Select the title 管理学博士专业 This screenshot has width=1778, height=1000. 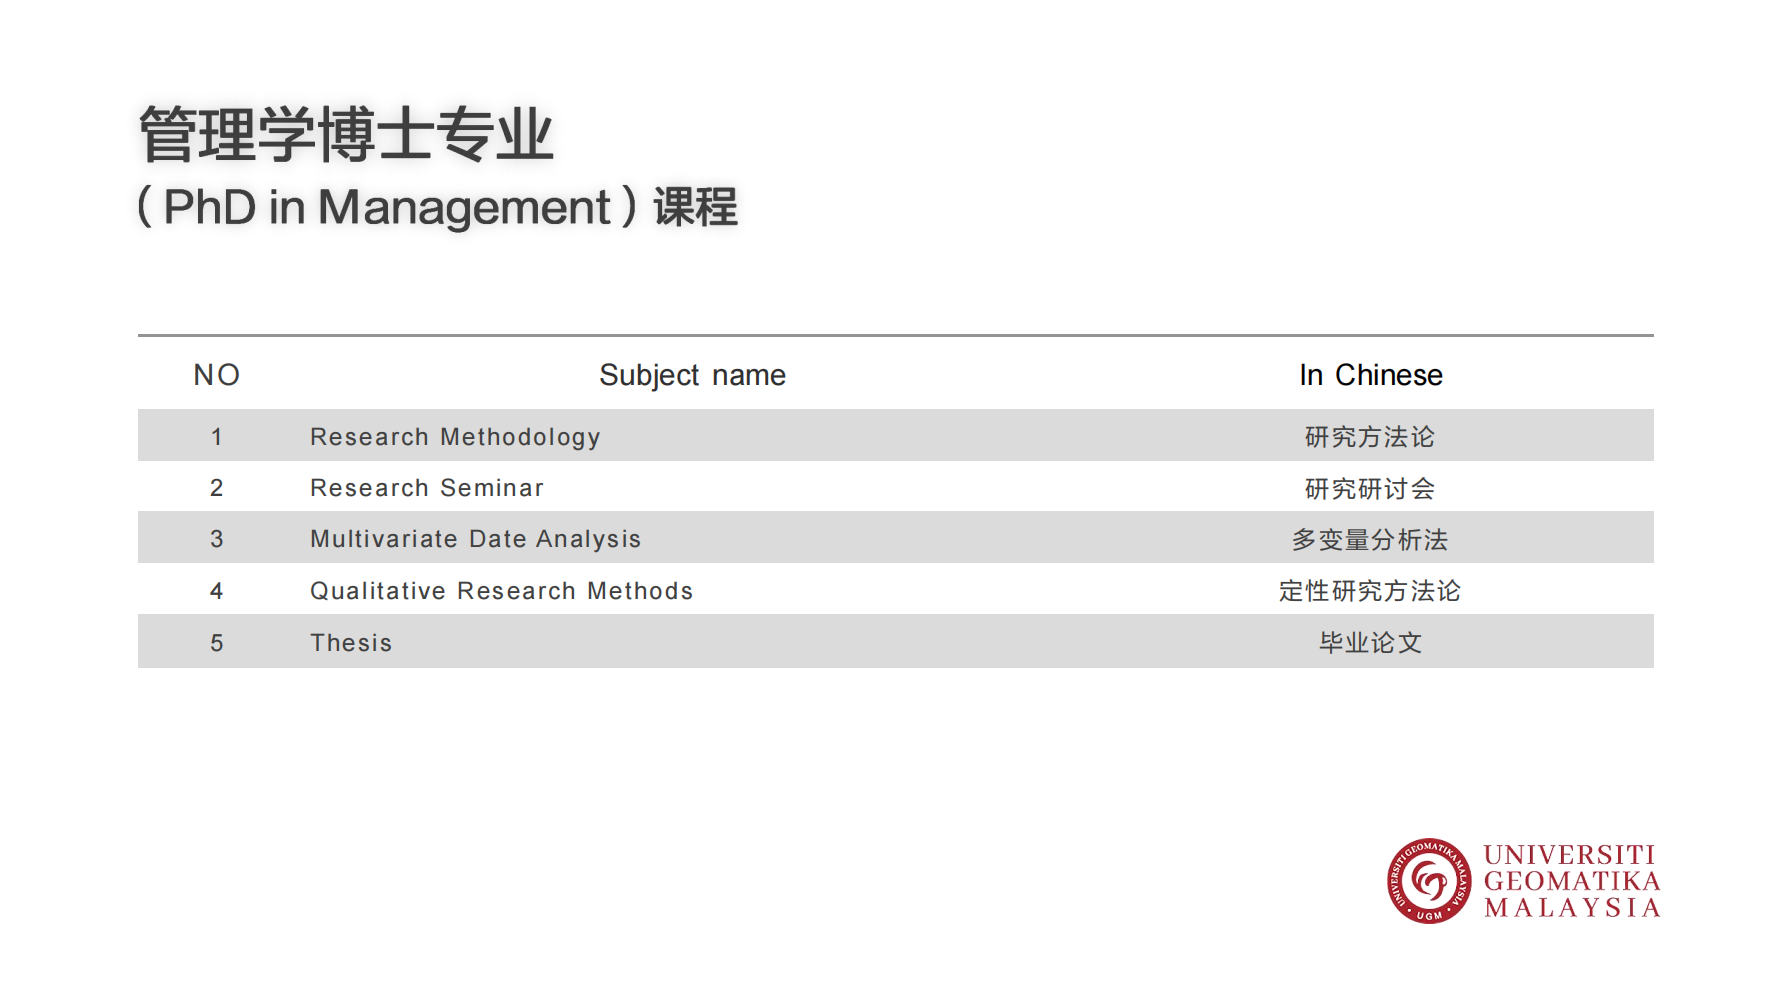346,134
